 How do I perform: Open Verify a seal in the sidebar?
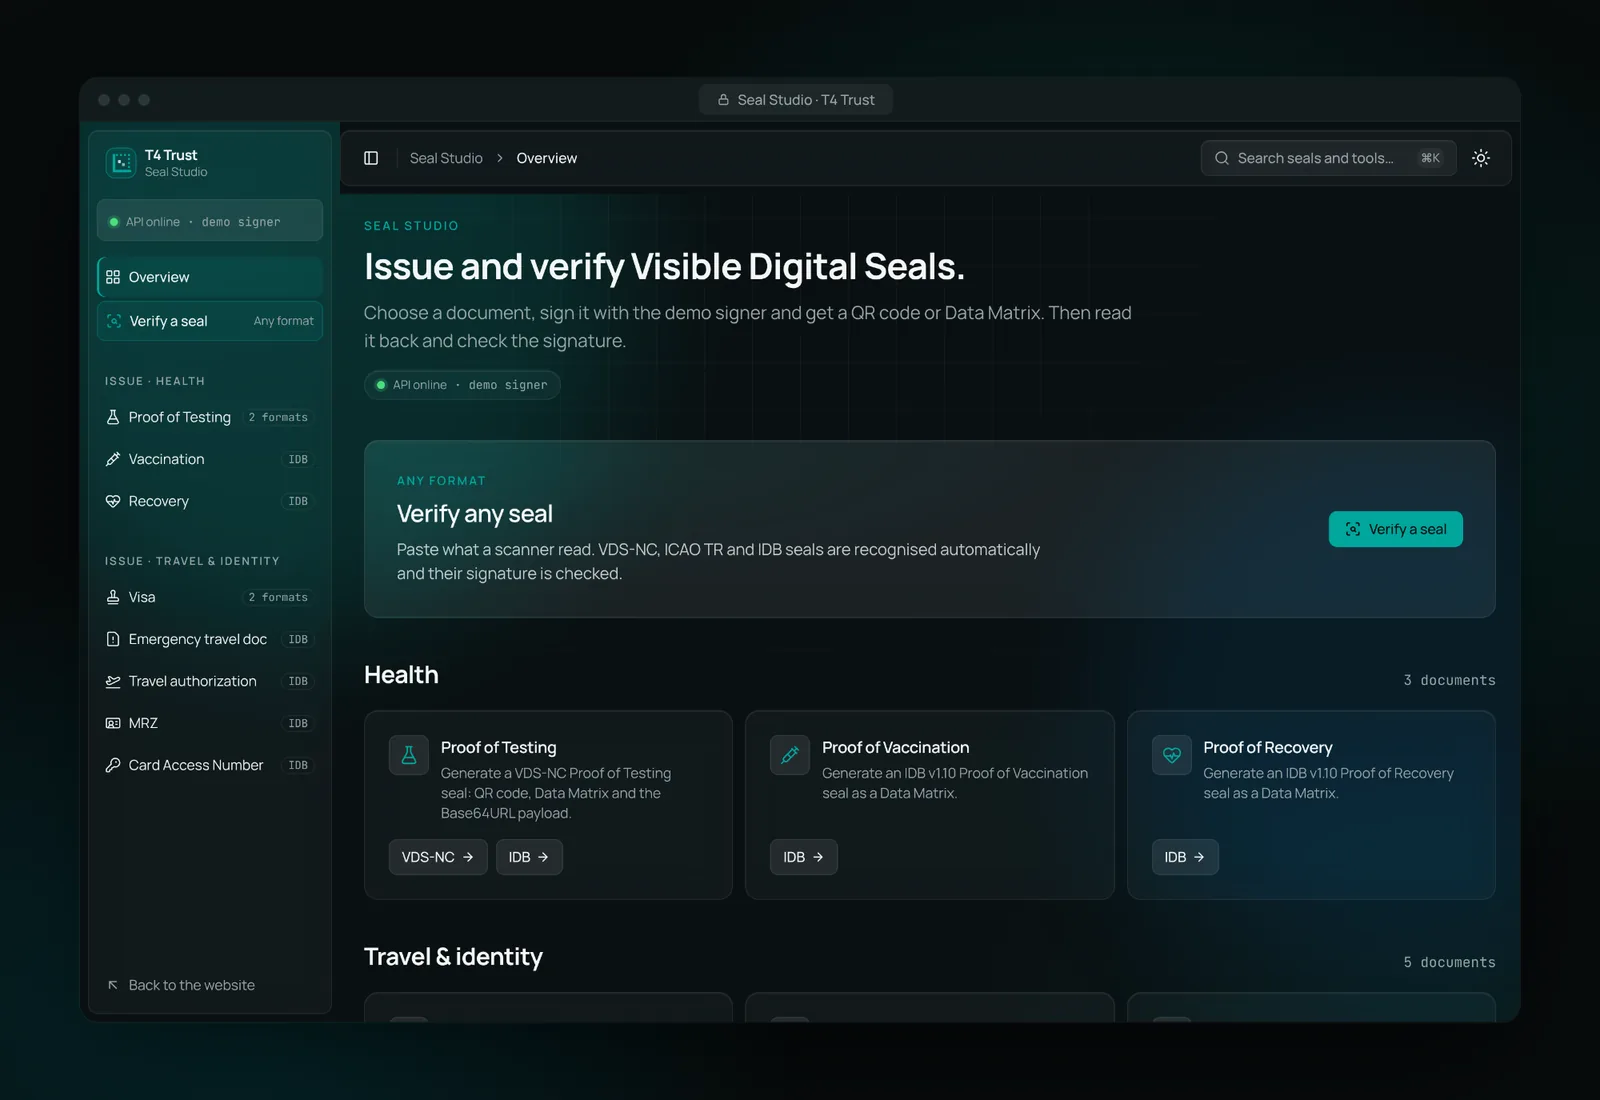click(210, 321)
